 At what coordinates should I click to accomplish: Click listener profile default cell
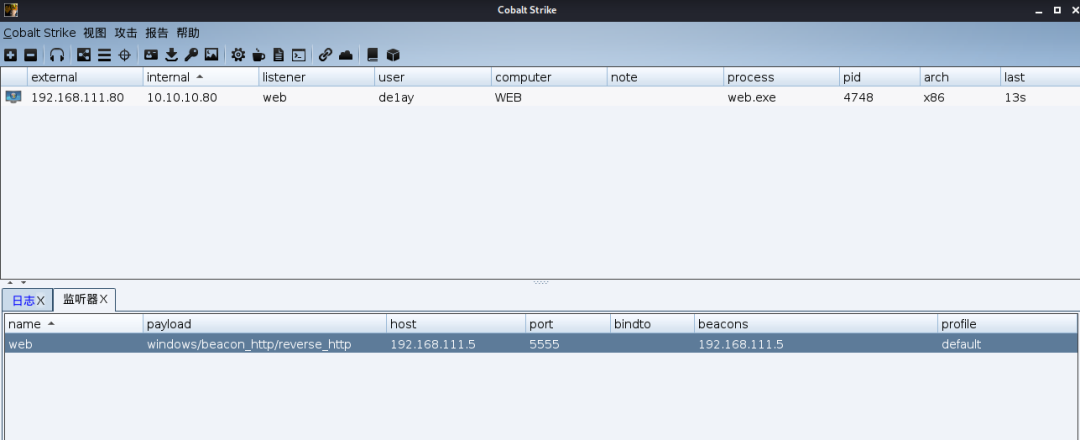click(x=961, y=344)
